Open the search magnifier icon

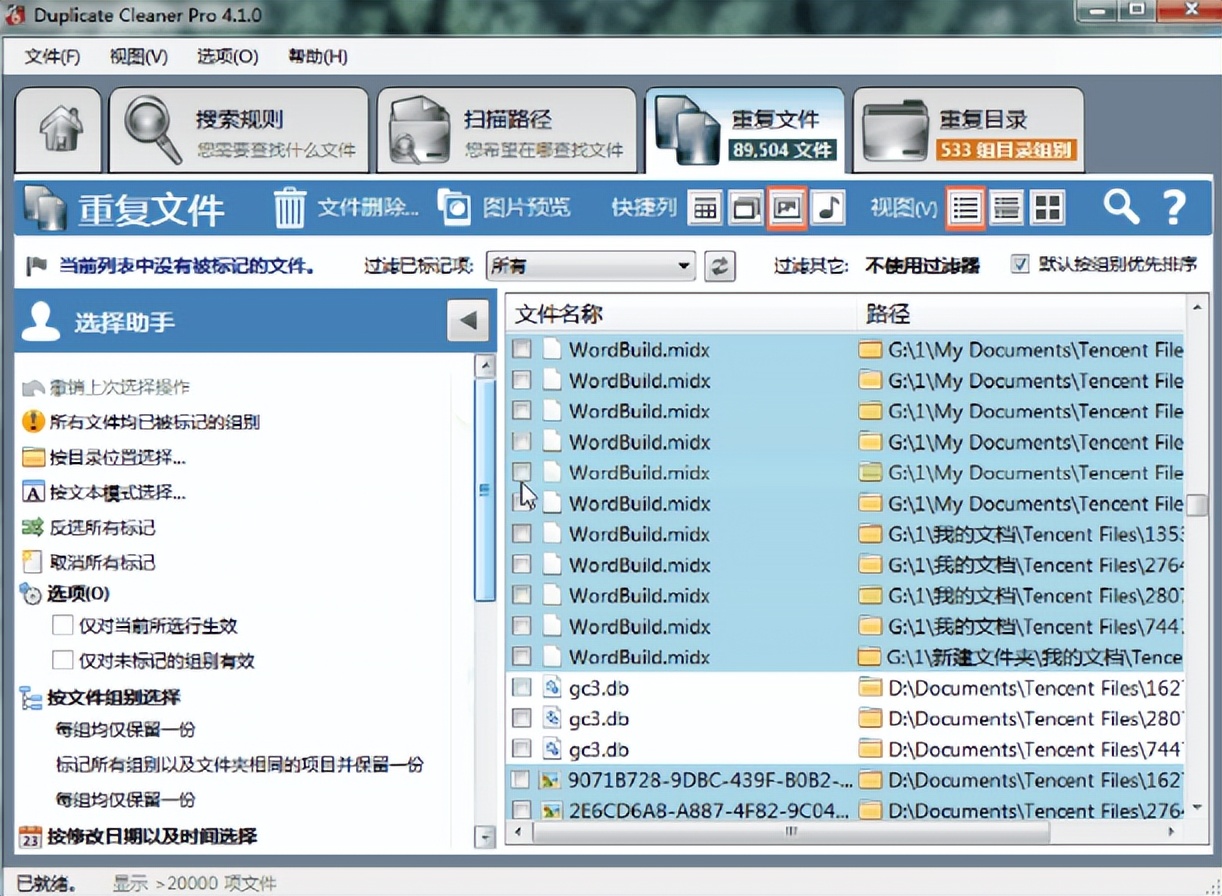[1120, 208]
